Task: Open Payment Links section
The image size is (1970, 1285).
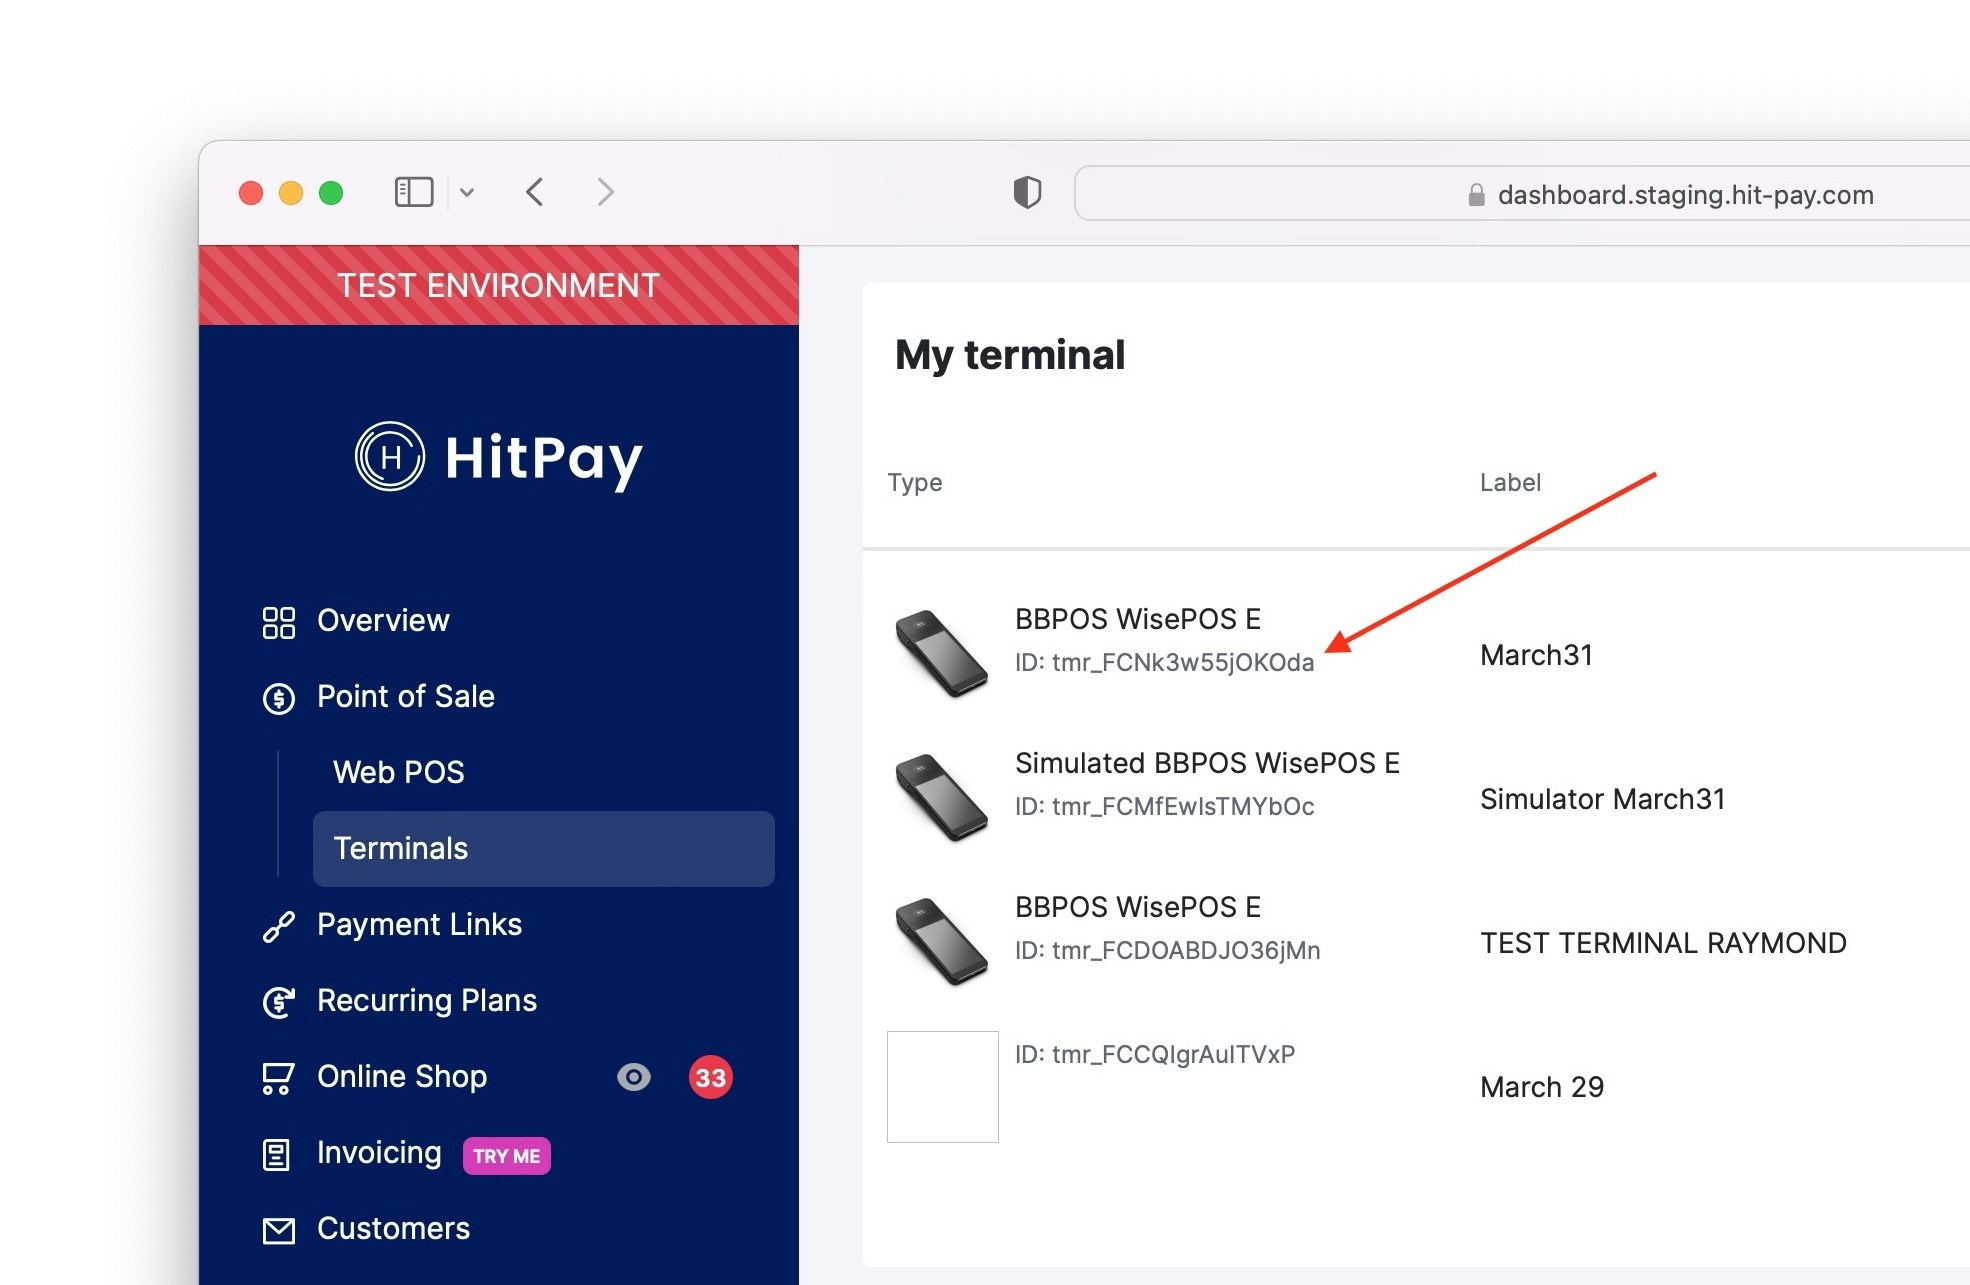Action: click(419, 925)
